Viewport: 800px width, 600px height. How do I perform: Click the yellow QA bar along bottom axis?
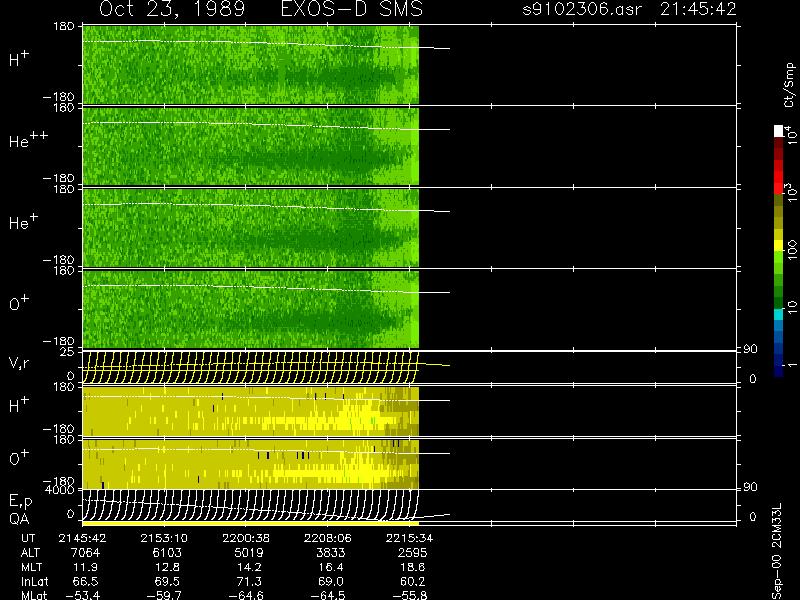251,523
